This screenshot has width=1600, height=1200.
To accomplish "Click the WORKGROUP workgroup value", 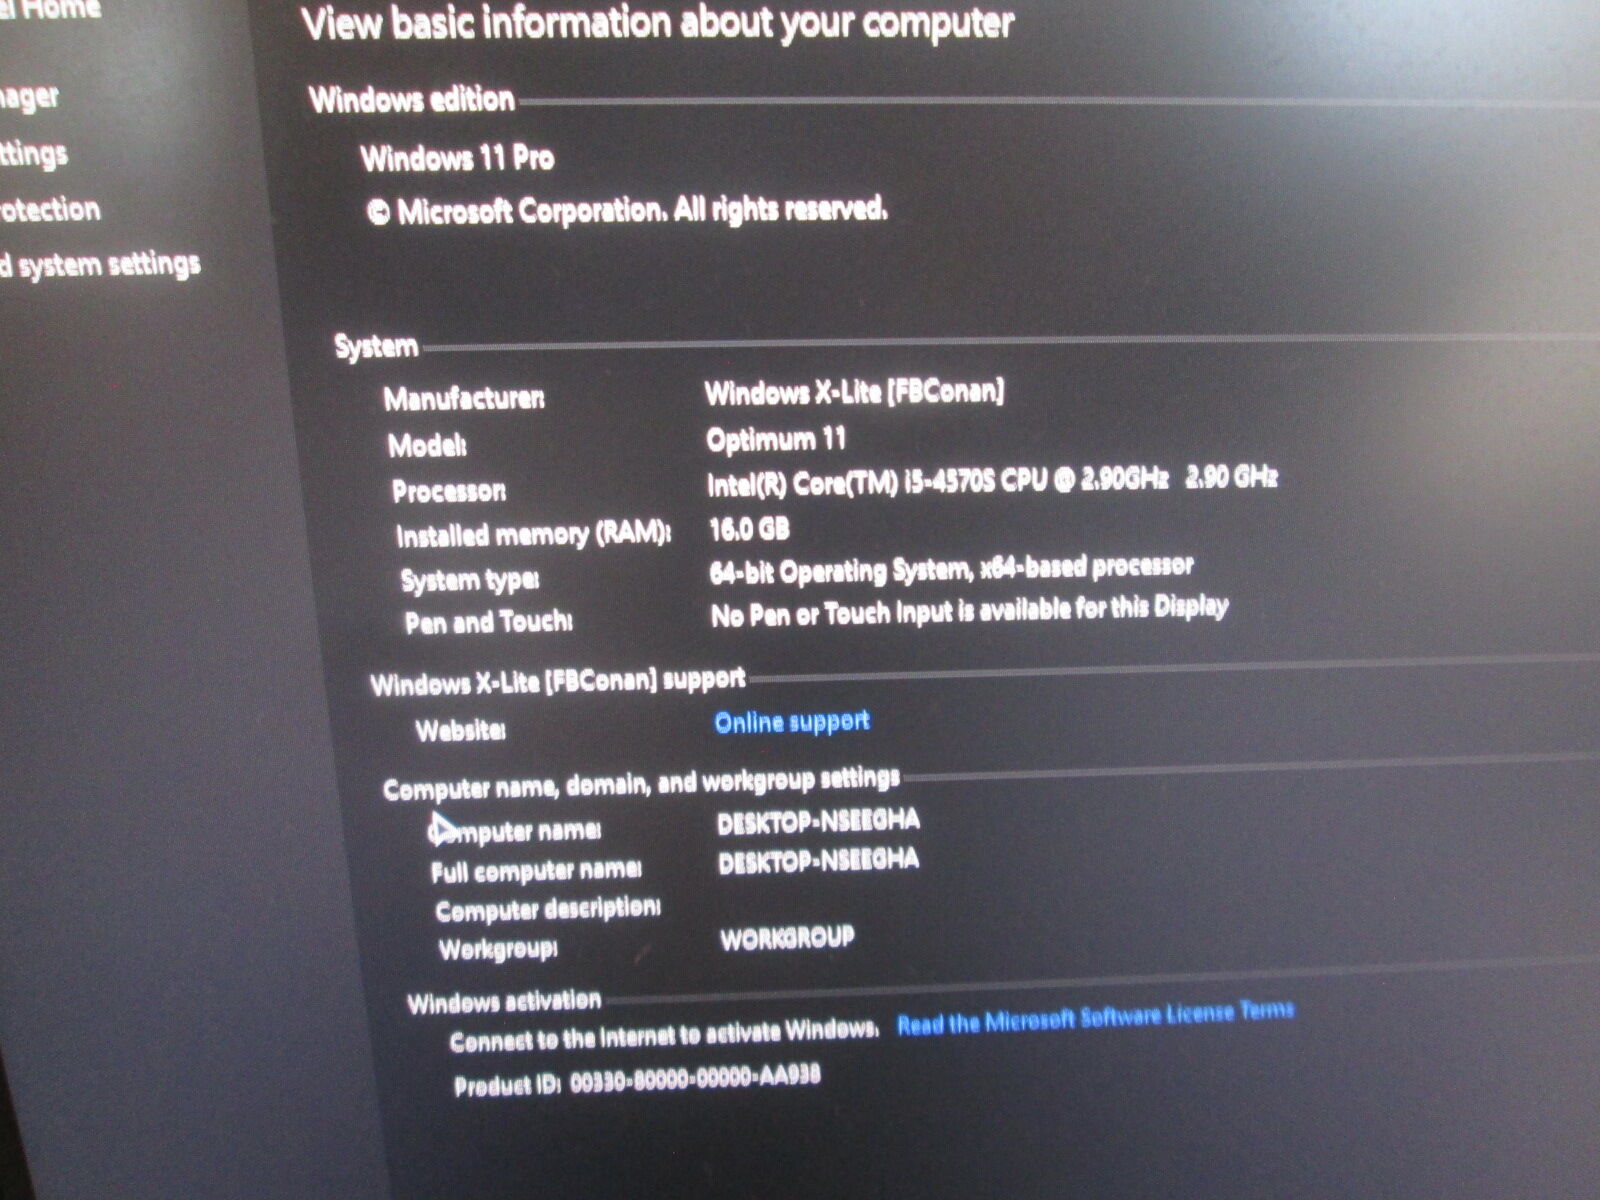I will coord(787,938).
